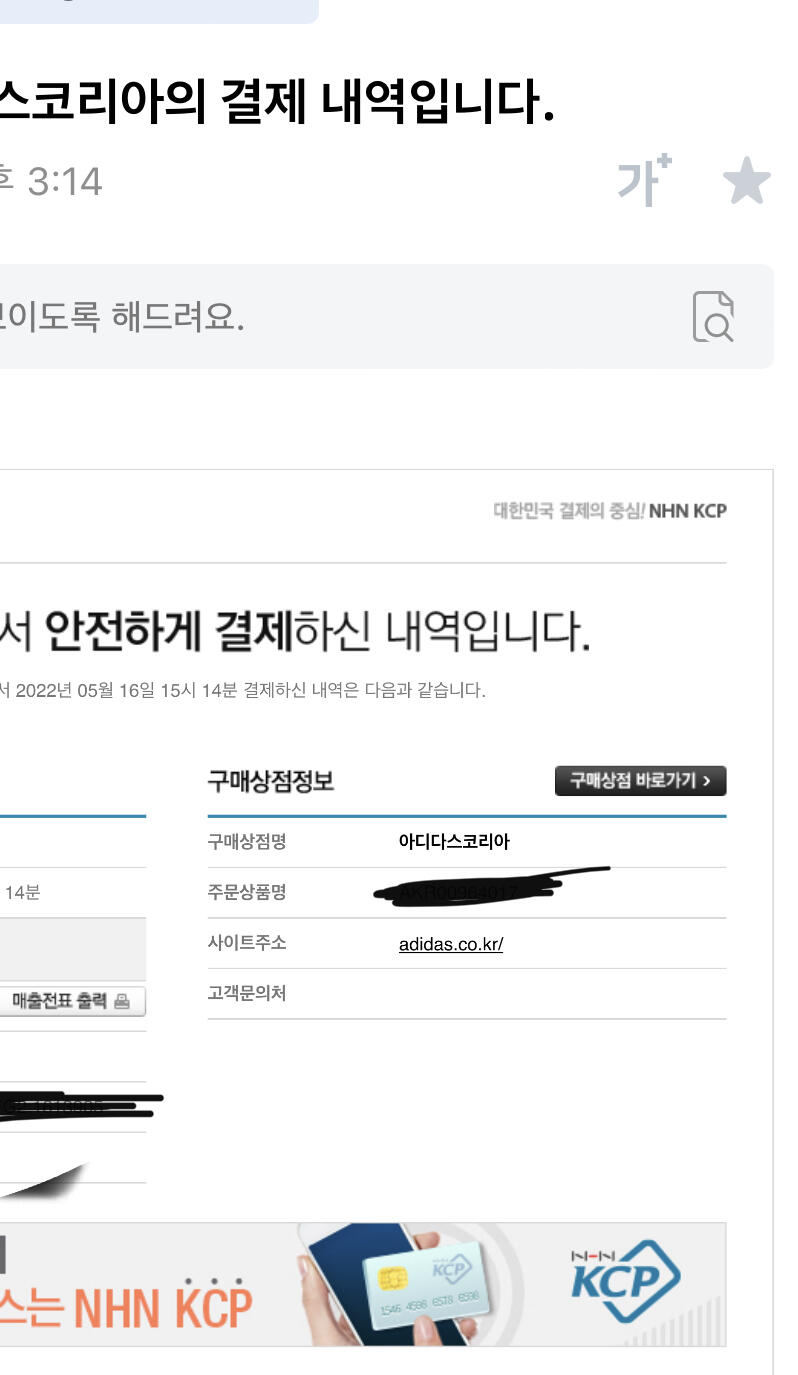Viewport: 798px width, 1375px height.
Task: Select the 아디다스코리아 store name text
Action: point(454,842)
